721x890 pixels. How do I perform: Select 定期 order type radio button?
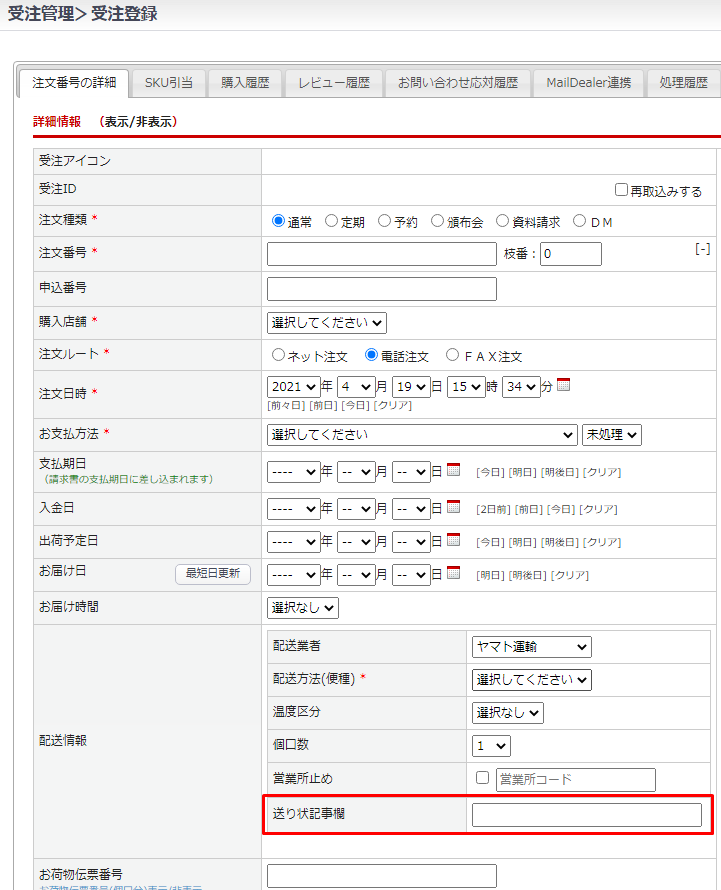coord(331,221)
